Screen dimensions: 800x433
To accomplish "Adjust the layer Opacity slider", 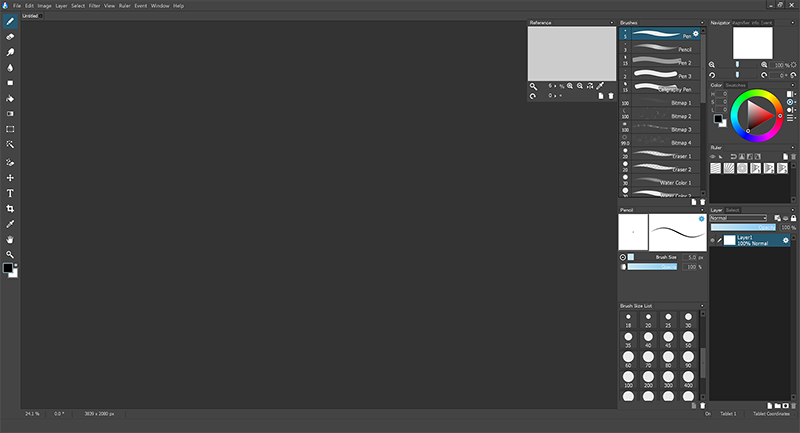I will (x=743, y=227).
